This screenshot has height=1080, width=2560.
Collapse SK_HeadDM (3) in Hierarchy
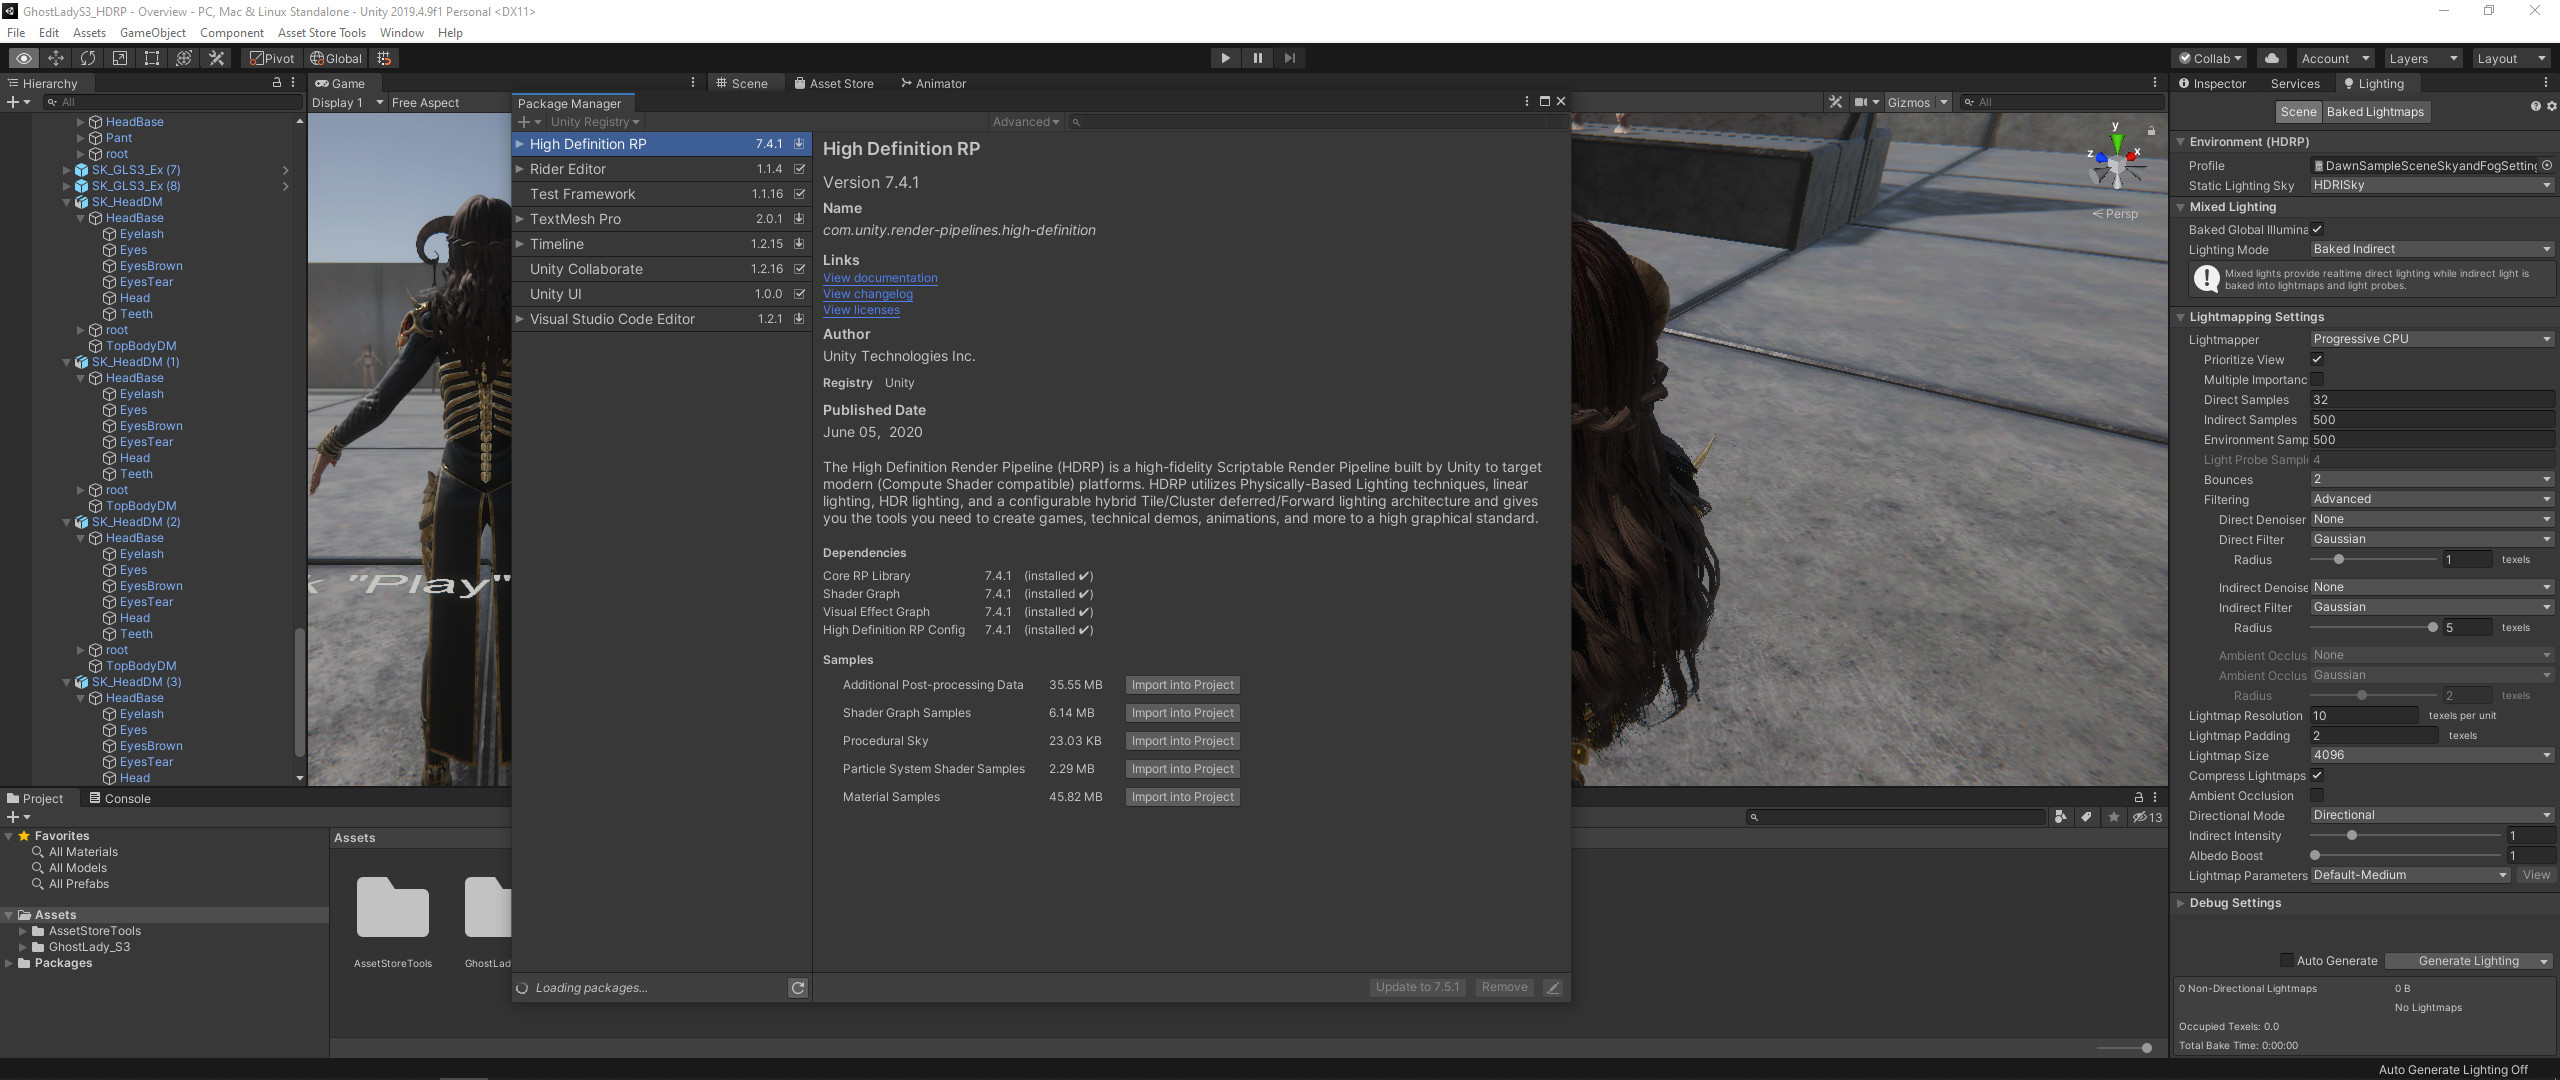tap(67, 682)
